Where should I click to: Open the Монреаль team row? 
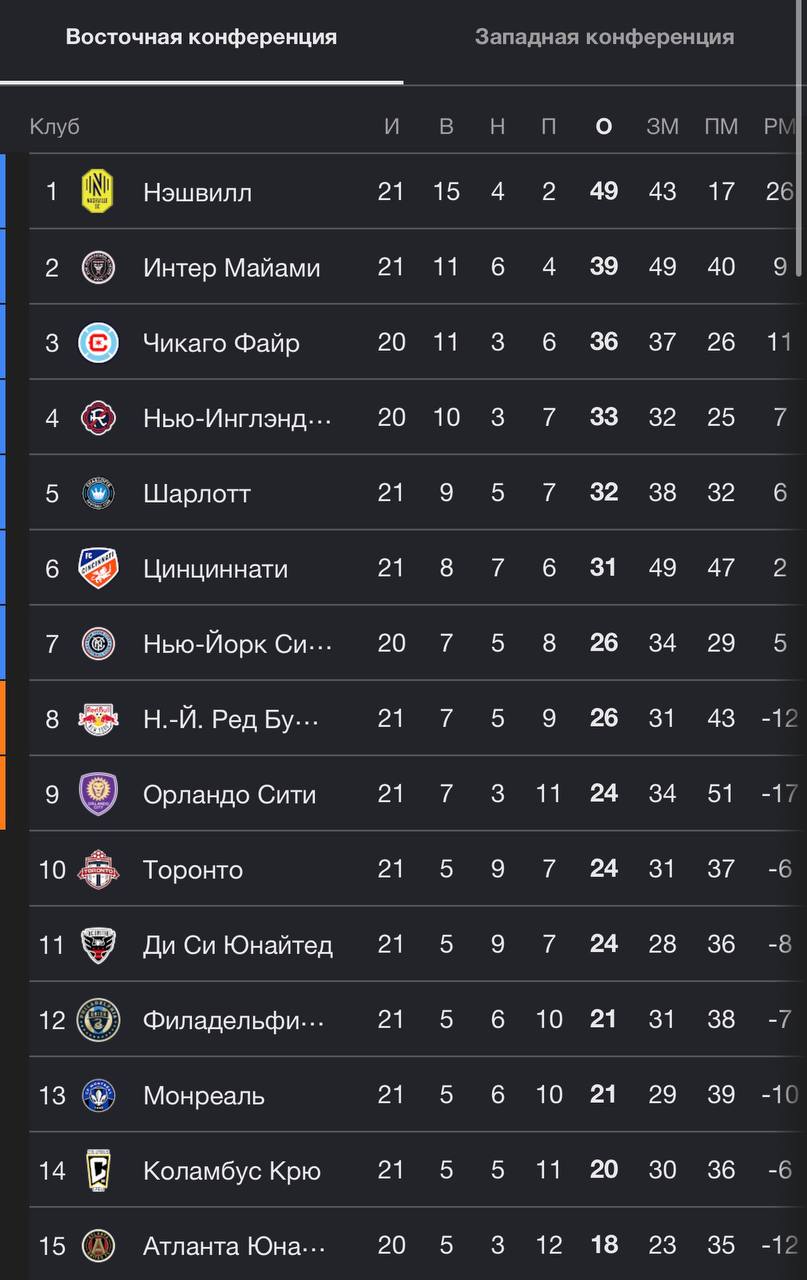point(415,1095)
